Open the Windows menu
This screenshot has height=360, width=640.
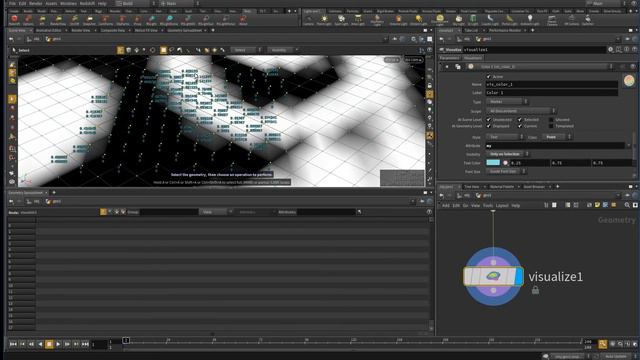pyautogui.click(x=68, y=3)
